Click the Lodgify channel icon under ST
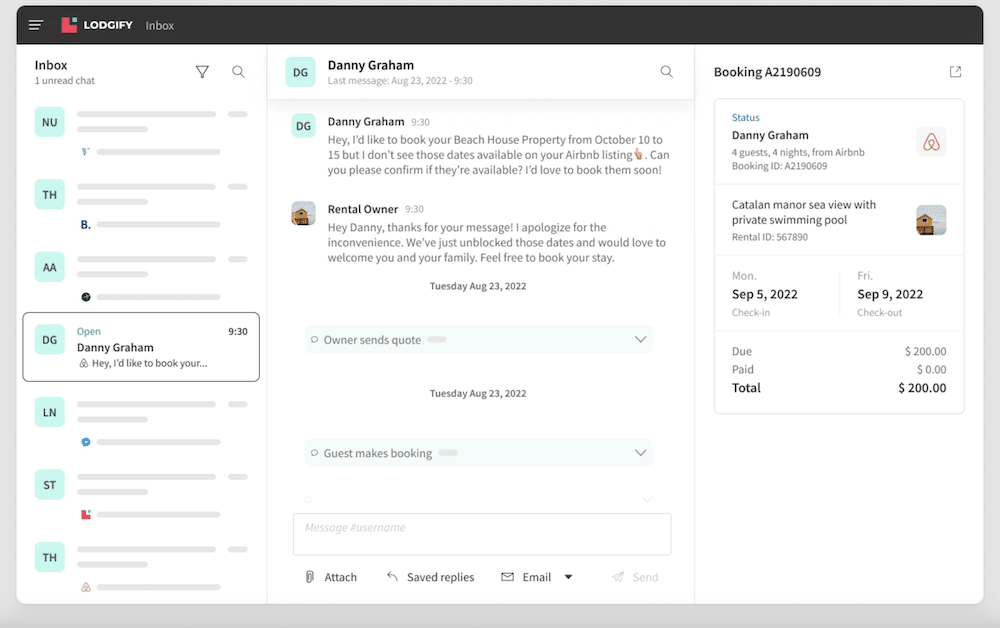The image size is (1000, 628). pos(85,515)
